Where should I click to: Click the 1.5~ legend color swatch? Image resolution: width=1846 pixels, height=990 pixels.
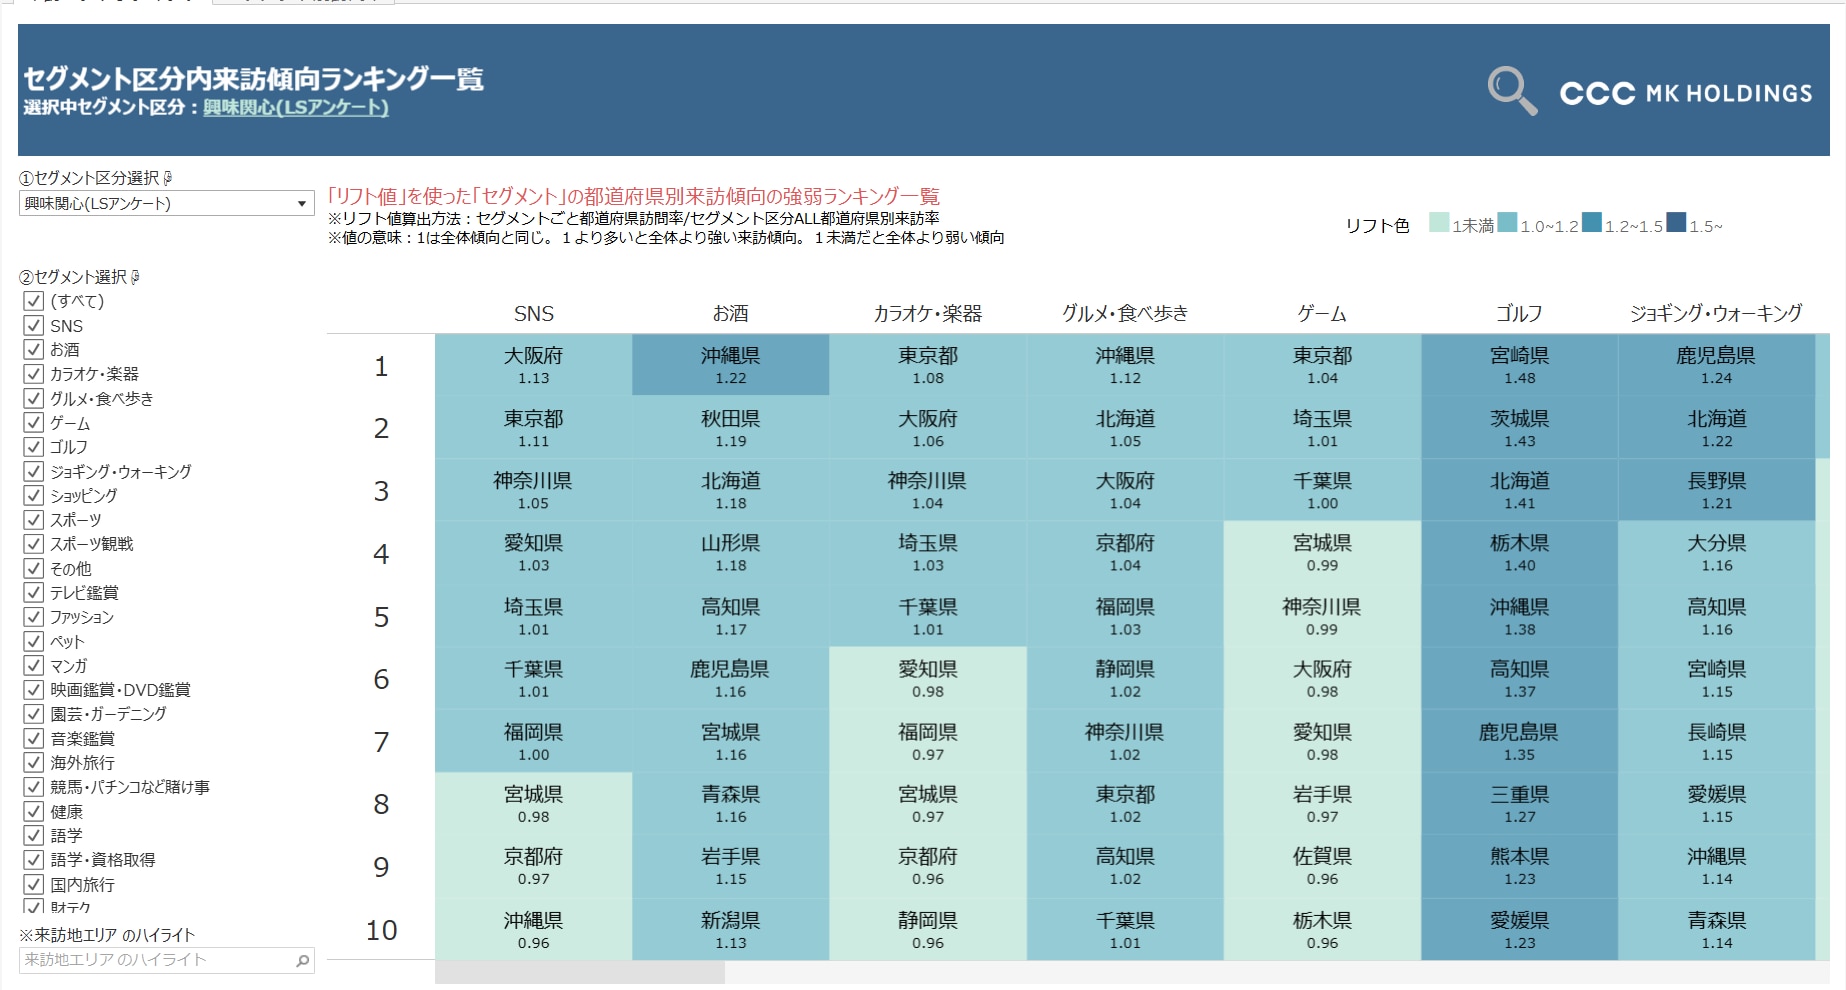1676,222
